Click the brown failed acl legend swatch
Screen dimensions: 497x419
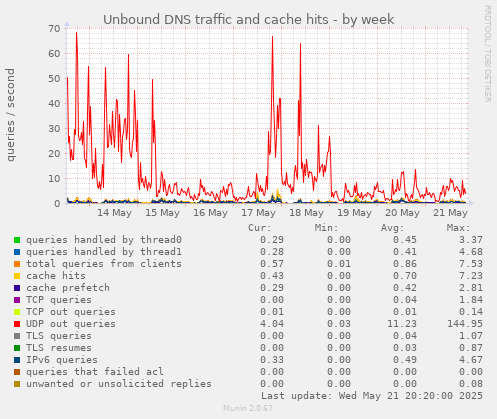point(17,372)
